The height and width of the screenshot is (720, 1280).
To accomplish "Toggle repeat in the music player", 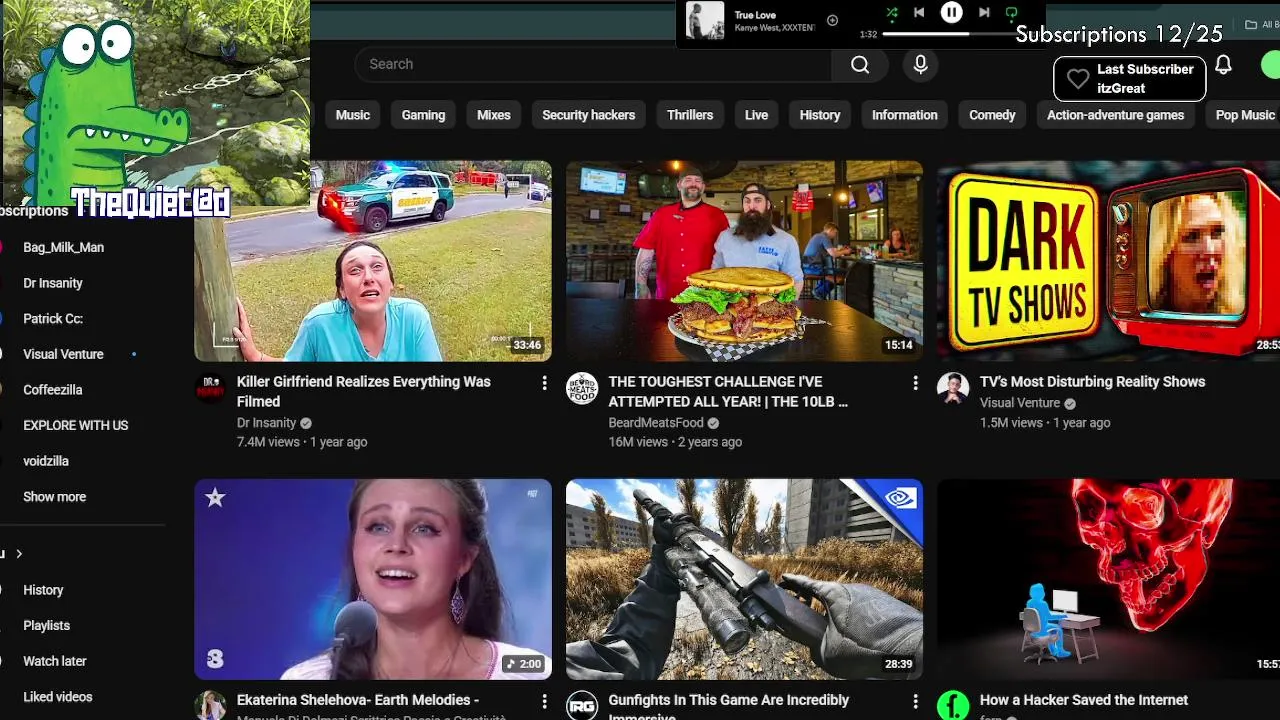I will [1011, 13].
